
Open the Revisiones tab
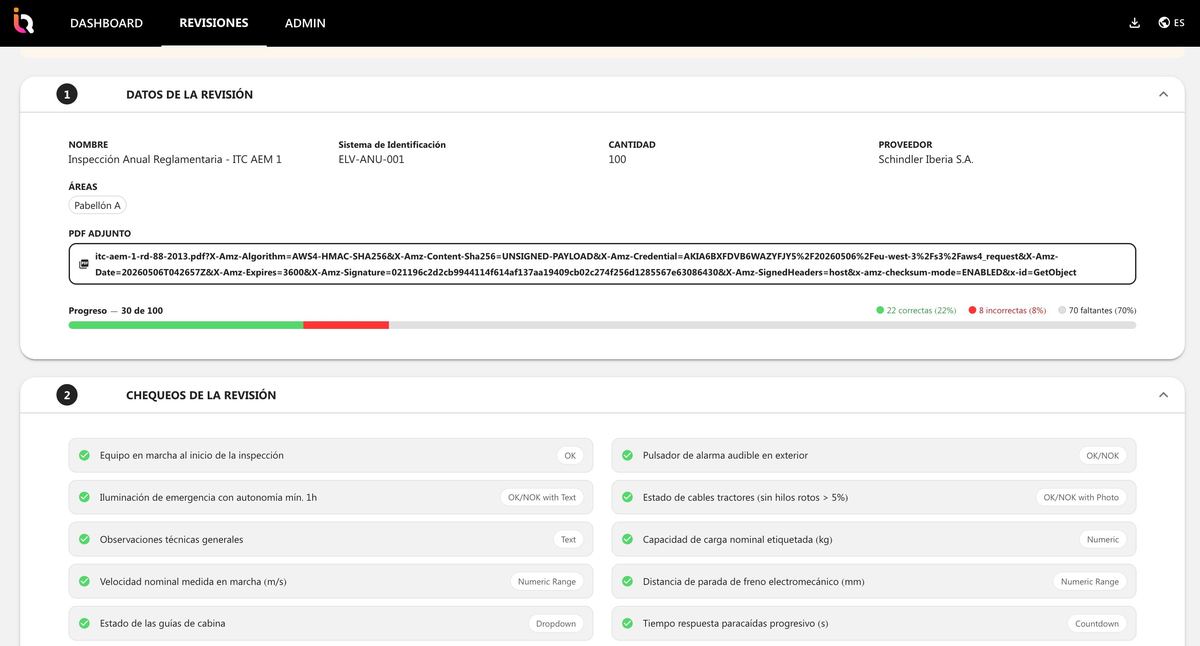pyautogui.click(x=214, y=23)
